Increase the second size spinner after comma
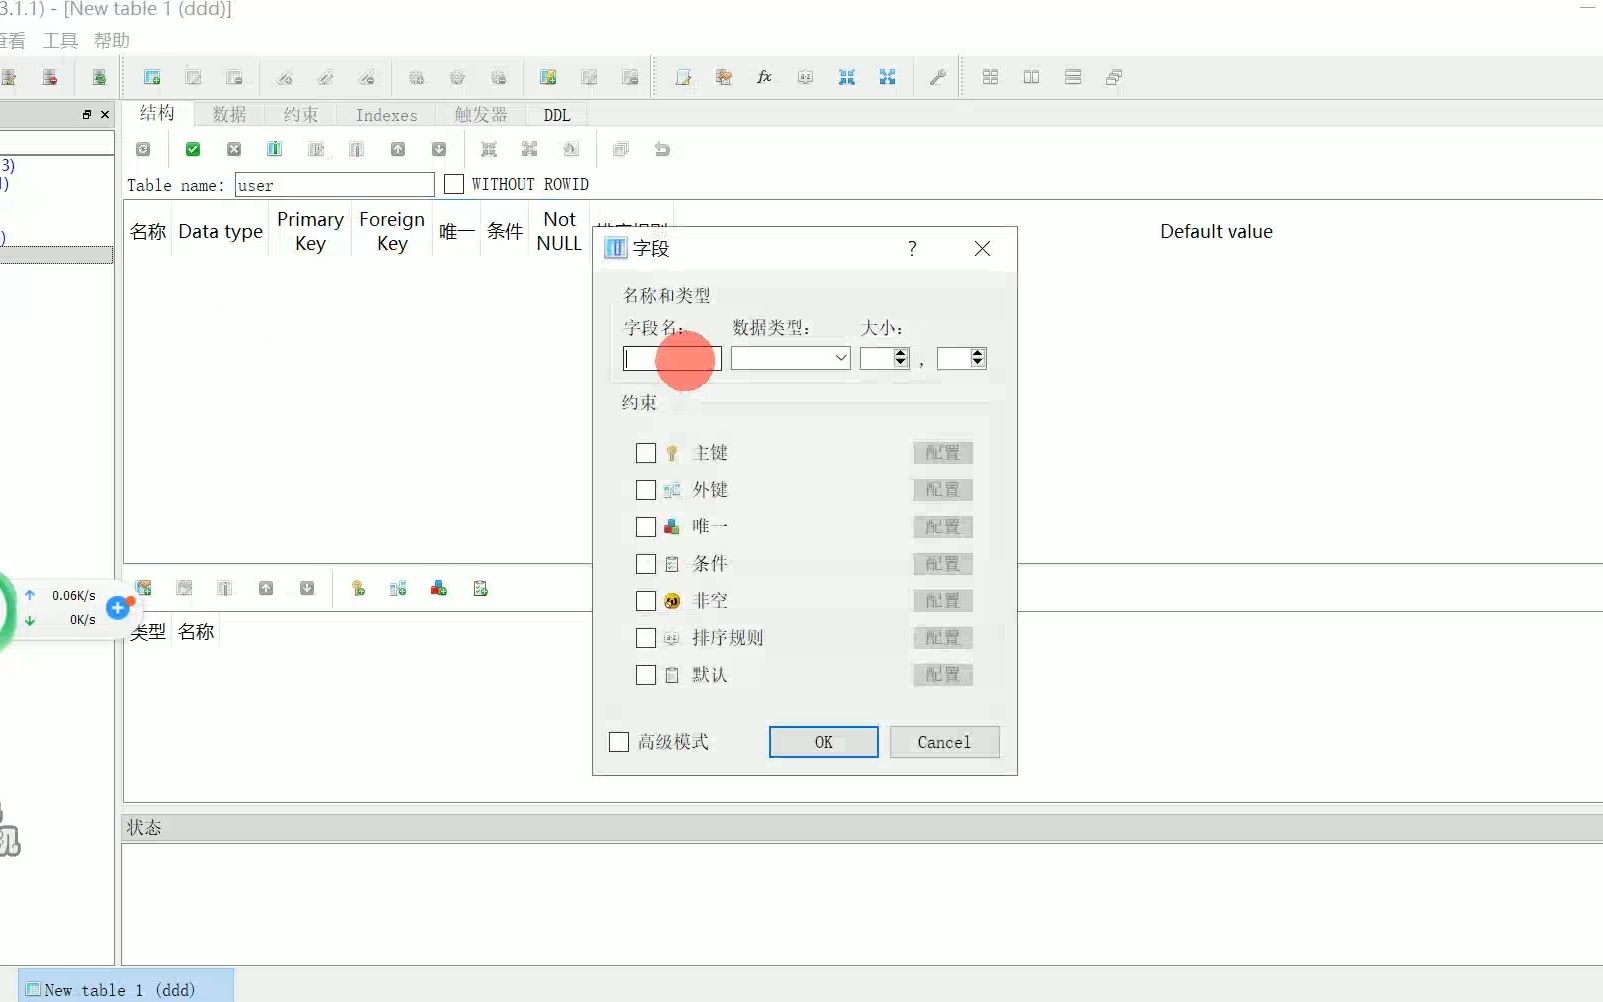Viewport: 1603px width, 1002px height. tap(978, 353)
